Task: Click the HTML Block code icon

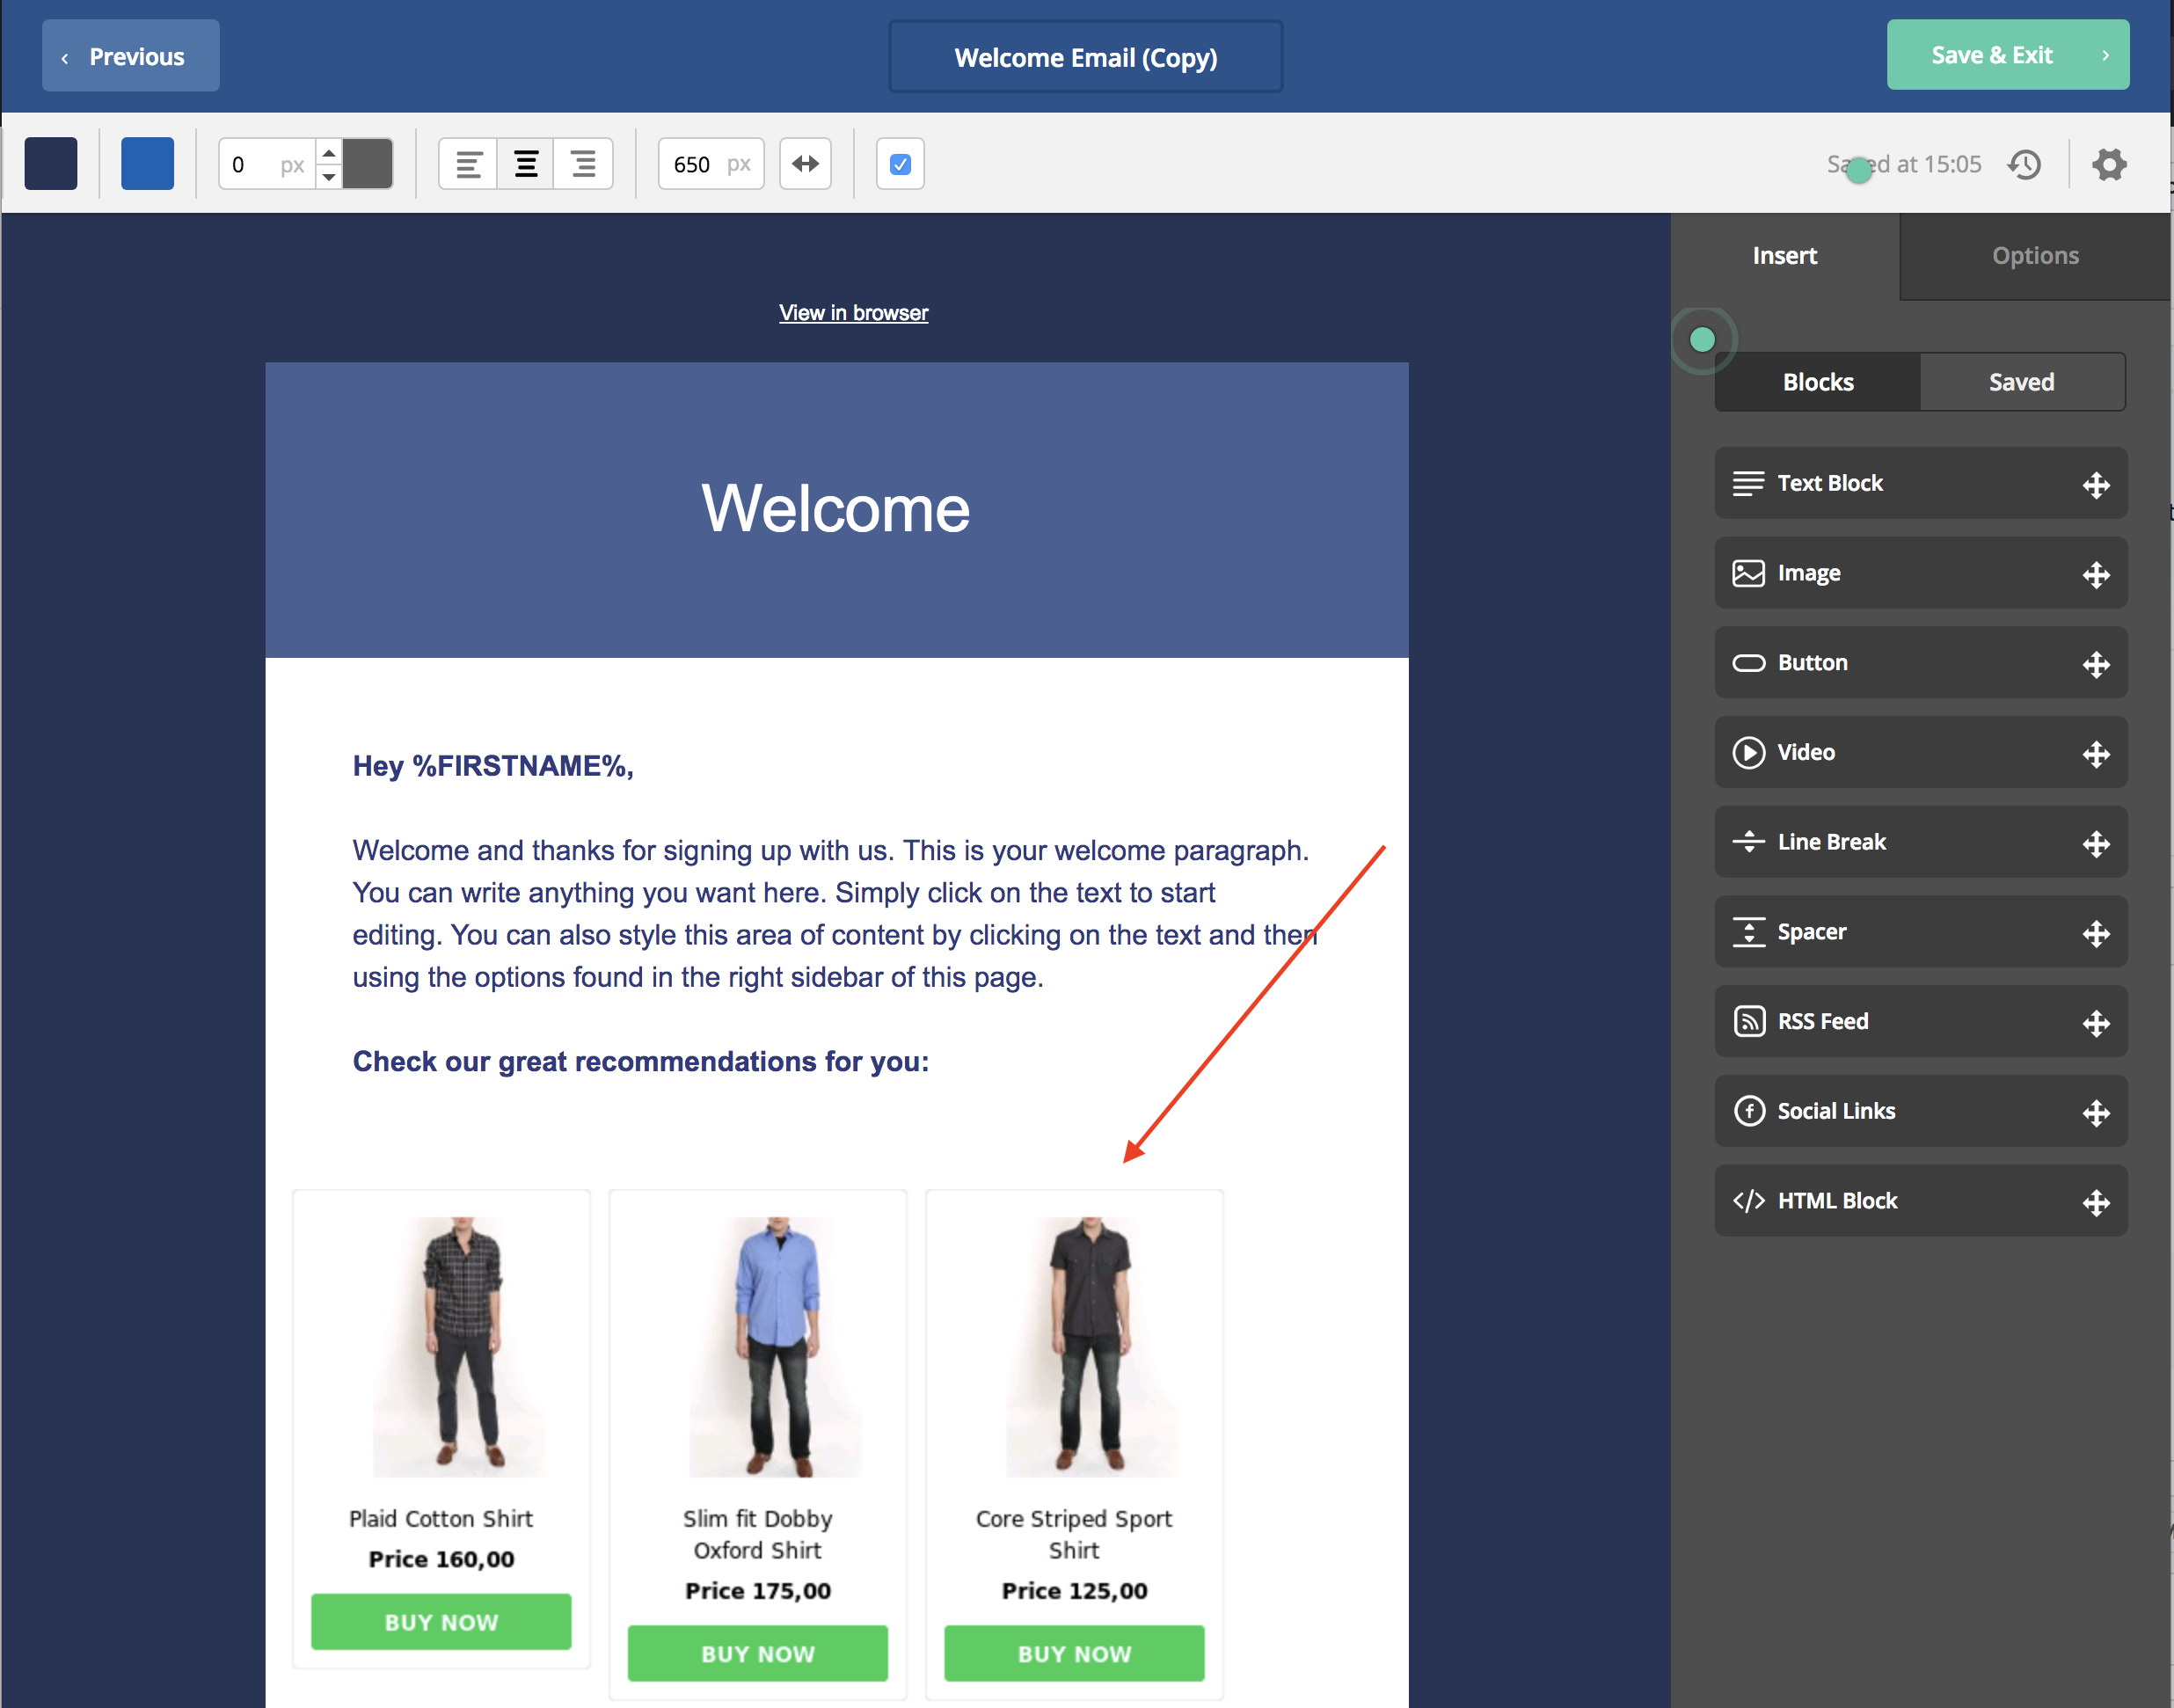Action: (x=1748, y=1201)
